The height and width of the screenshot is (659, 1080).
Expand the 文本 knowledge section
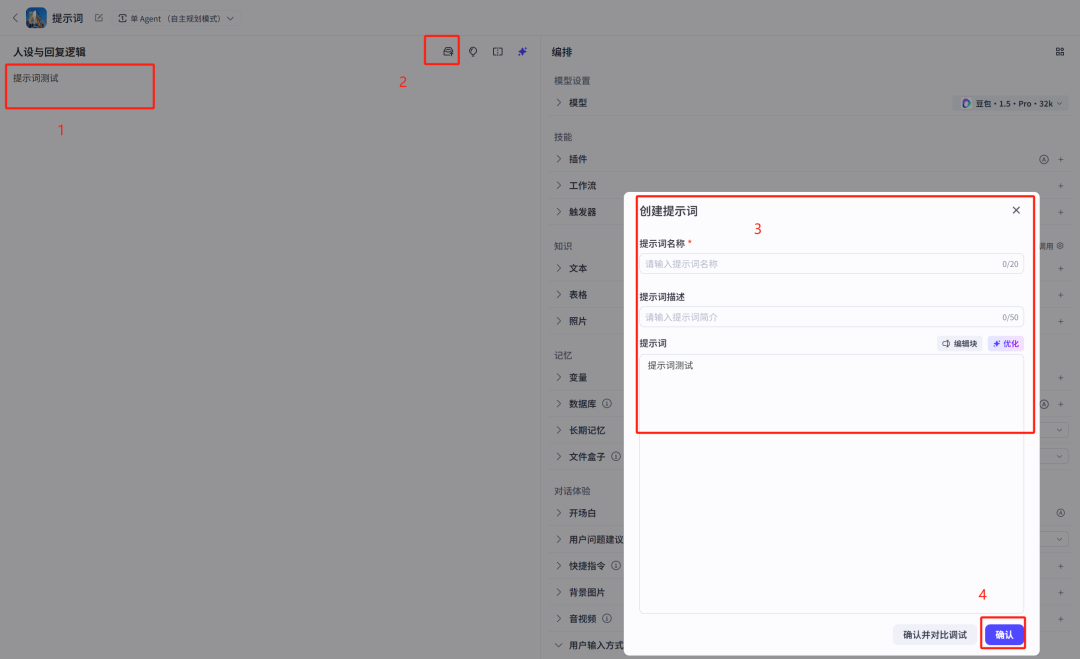559,268
